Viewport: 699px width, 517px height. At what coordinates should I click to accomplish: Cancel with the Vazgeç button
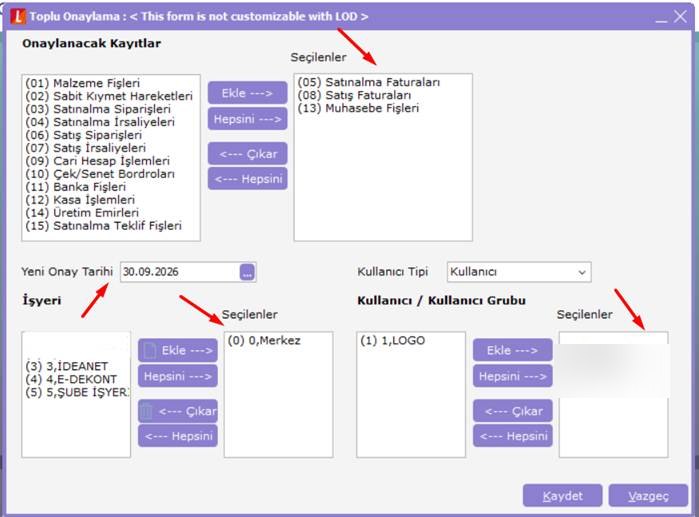tap(648, 496)
